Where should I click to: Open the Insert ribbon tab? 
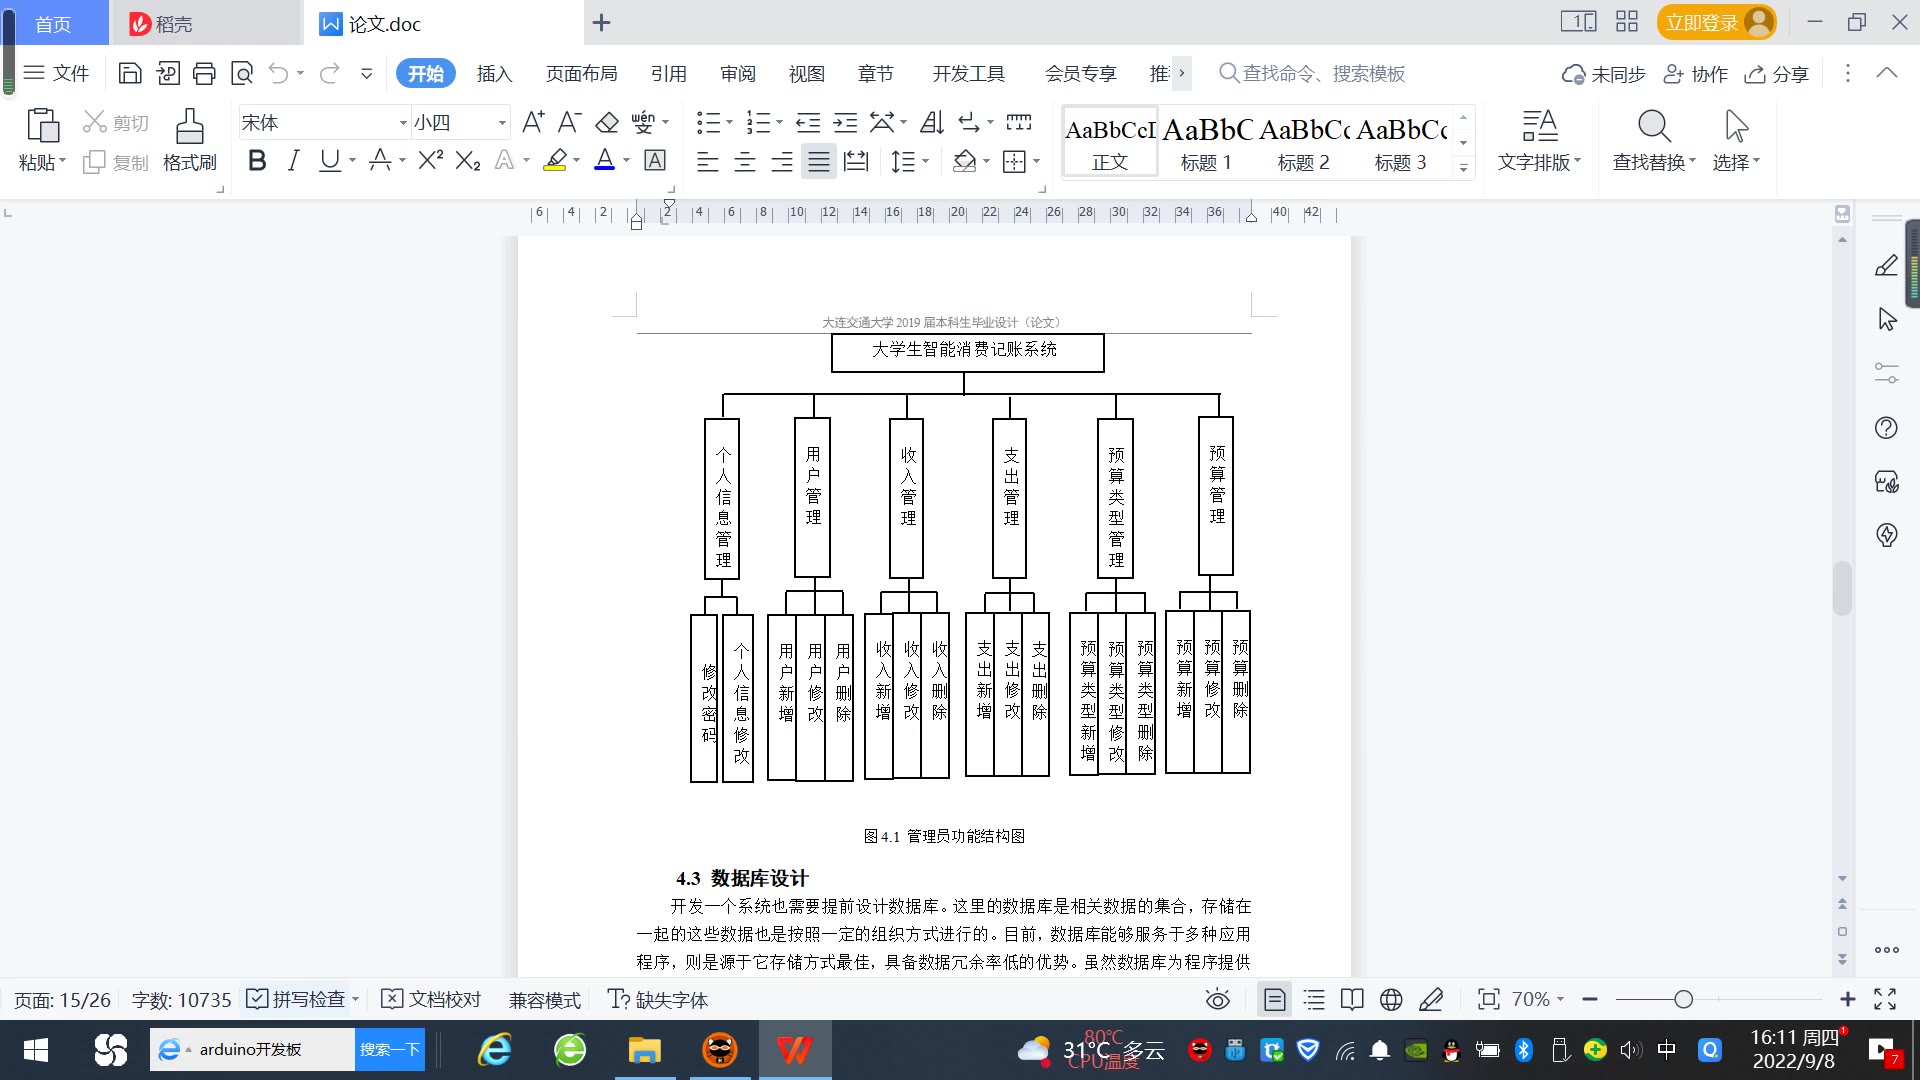(x=494, y=74)
